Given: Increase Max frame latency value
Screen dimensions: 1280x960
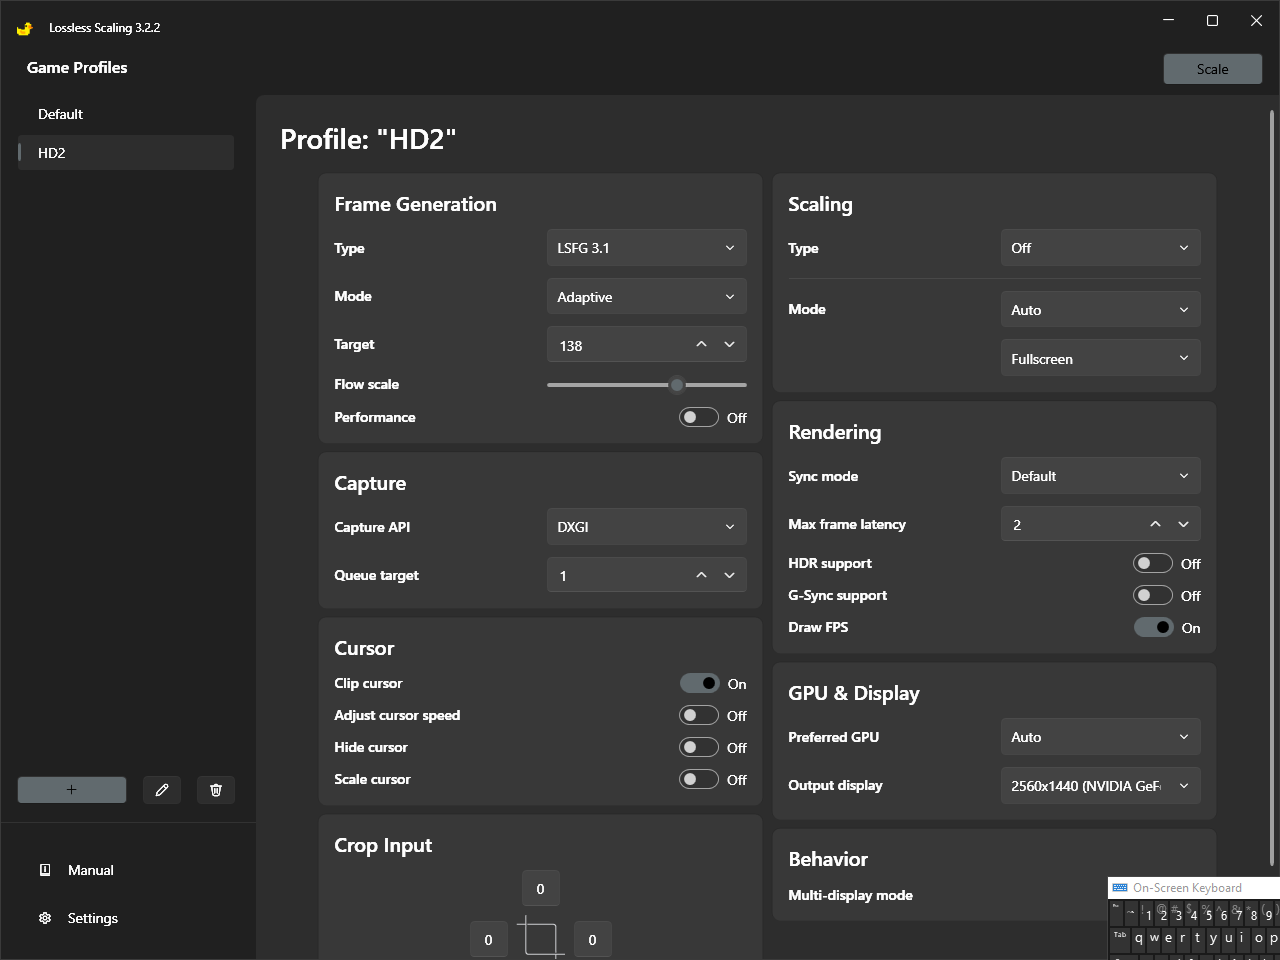Looking at the screenshot, I should point(1156,524).
